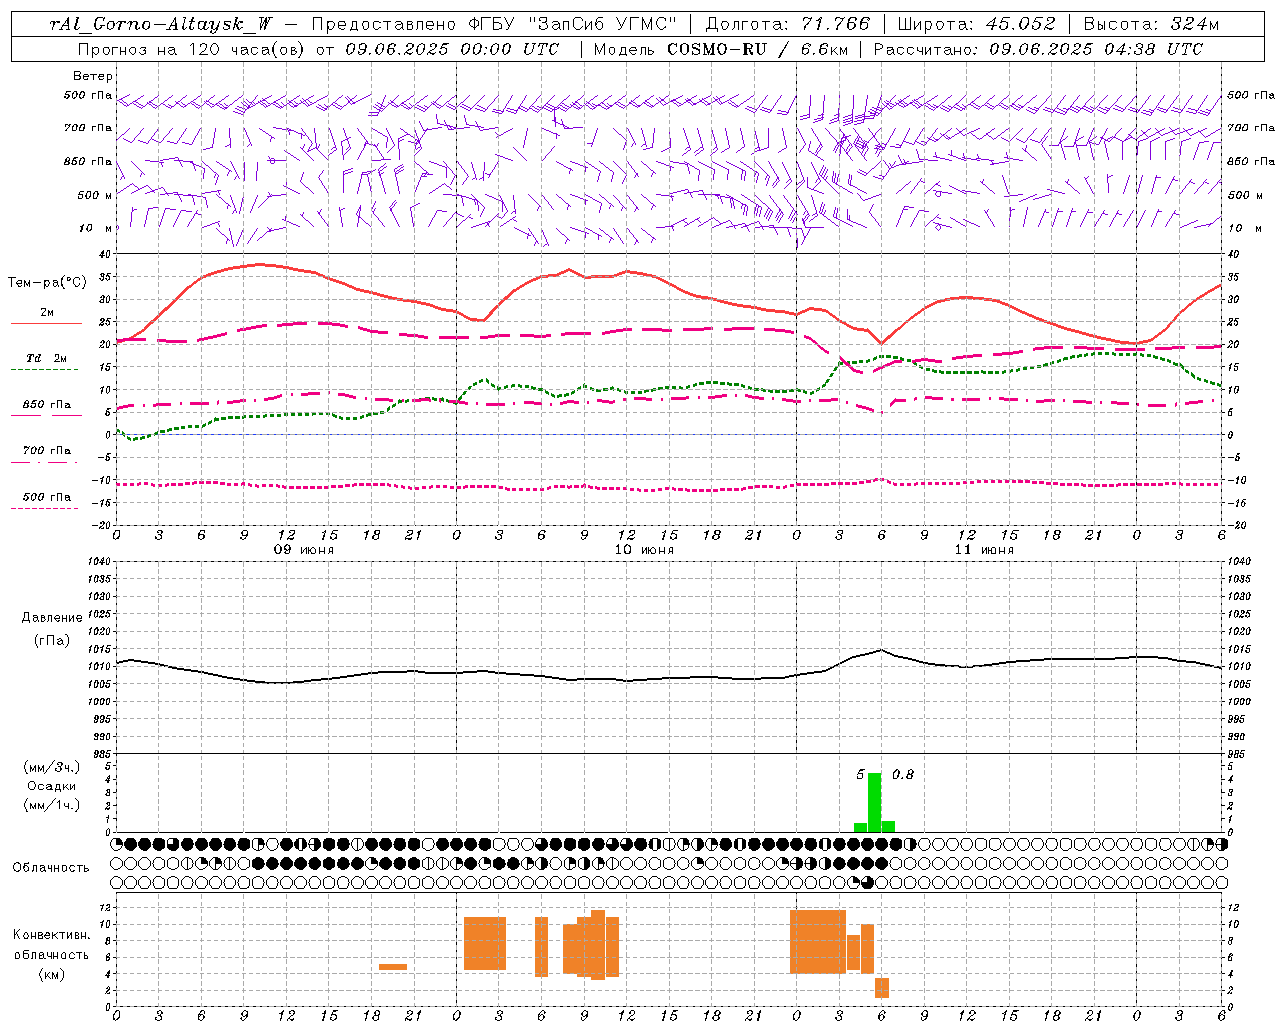Click the thin orange convective bar near 18-21 hours
Screen dimensions: 1280x1024
point(393,966)
